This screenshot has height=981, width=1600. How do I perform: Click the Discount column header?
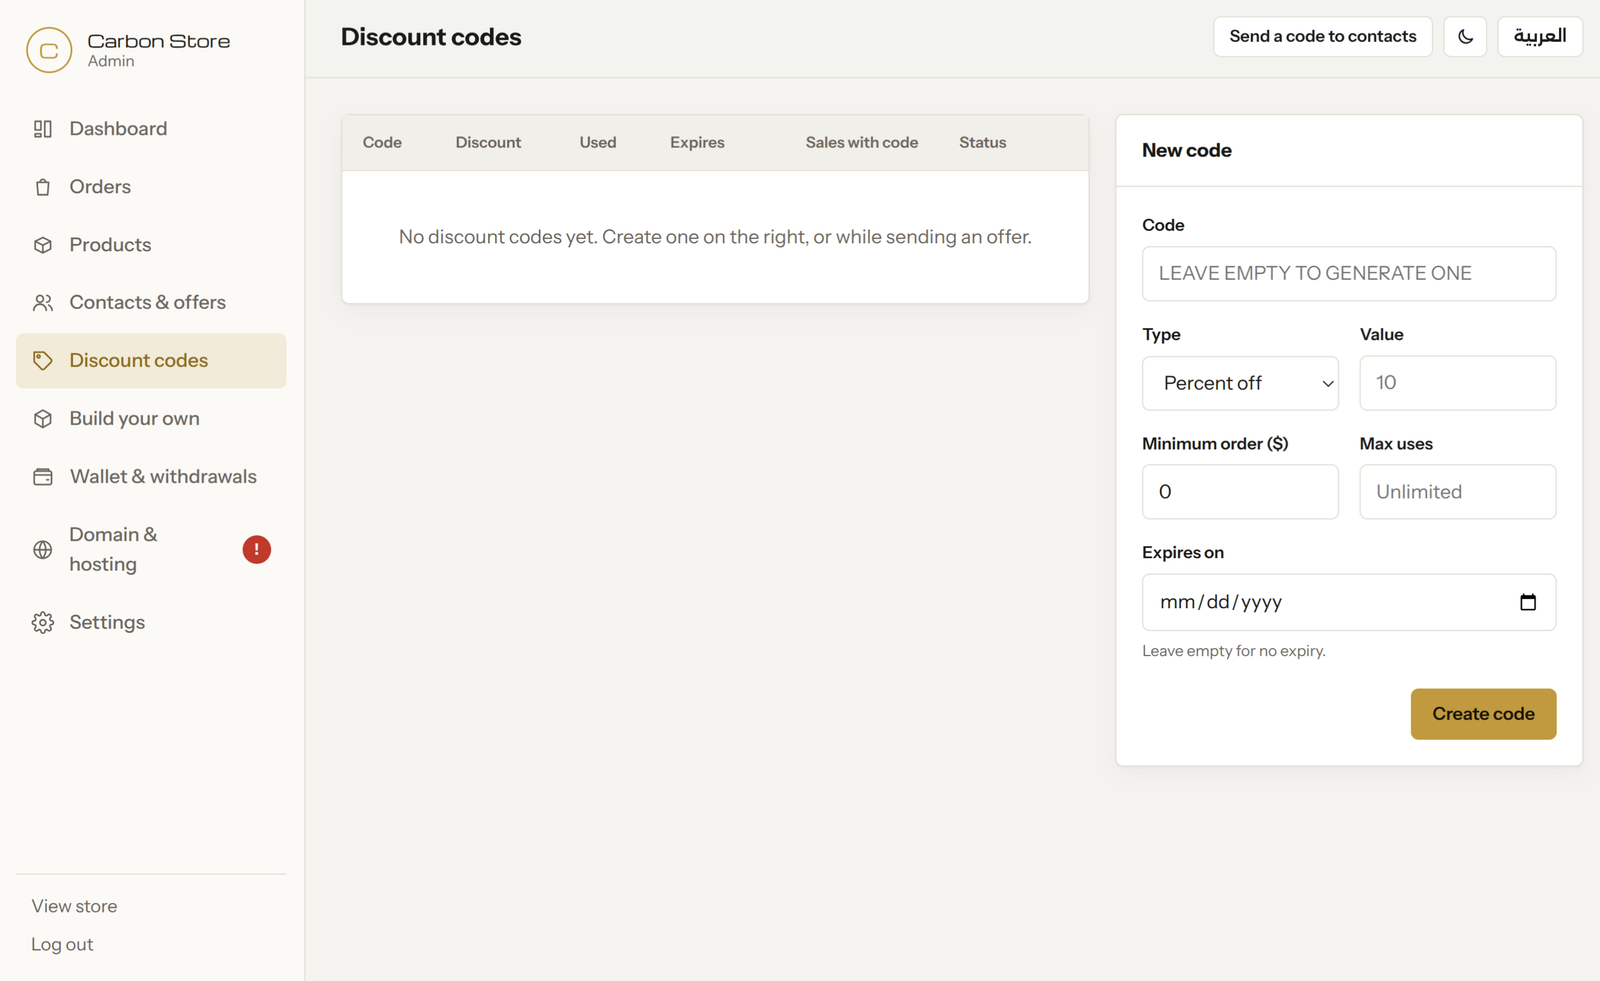pos(488,143)
